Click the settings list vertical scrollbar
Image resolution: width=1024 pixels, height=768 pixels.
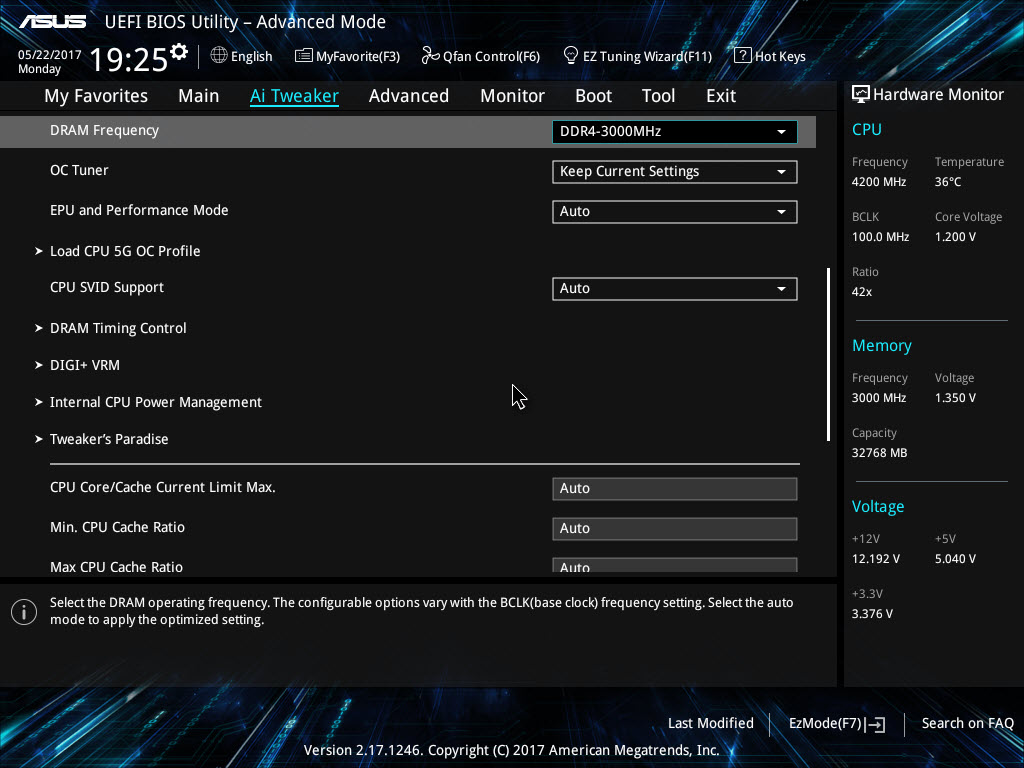828,354
